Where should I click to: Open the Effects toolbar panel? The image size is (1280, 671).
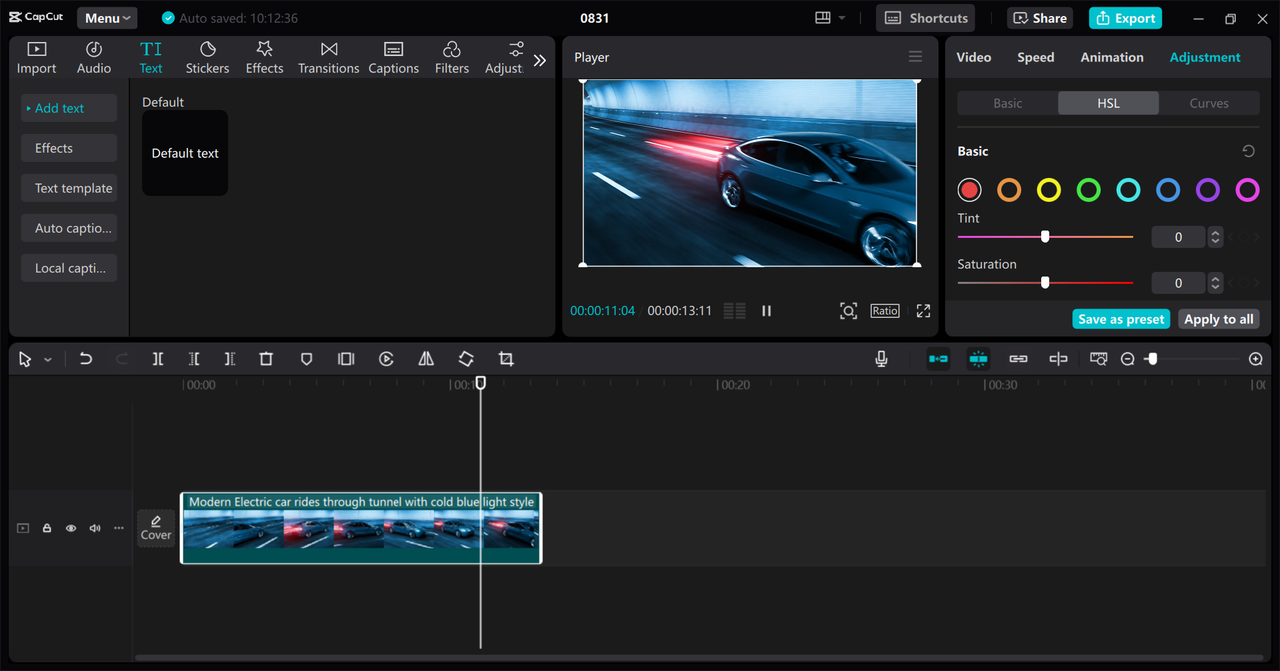pos(265,58)
